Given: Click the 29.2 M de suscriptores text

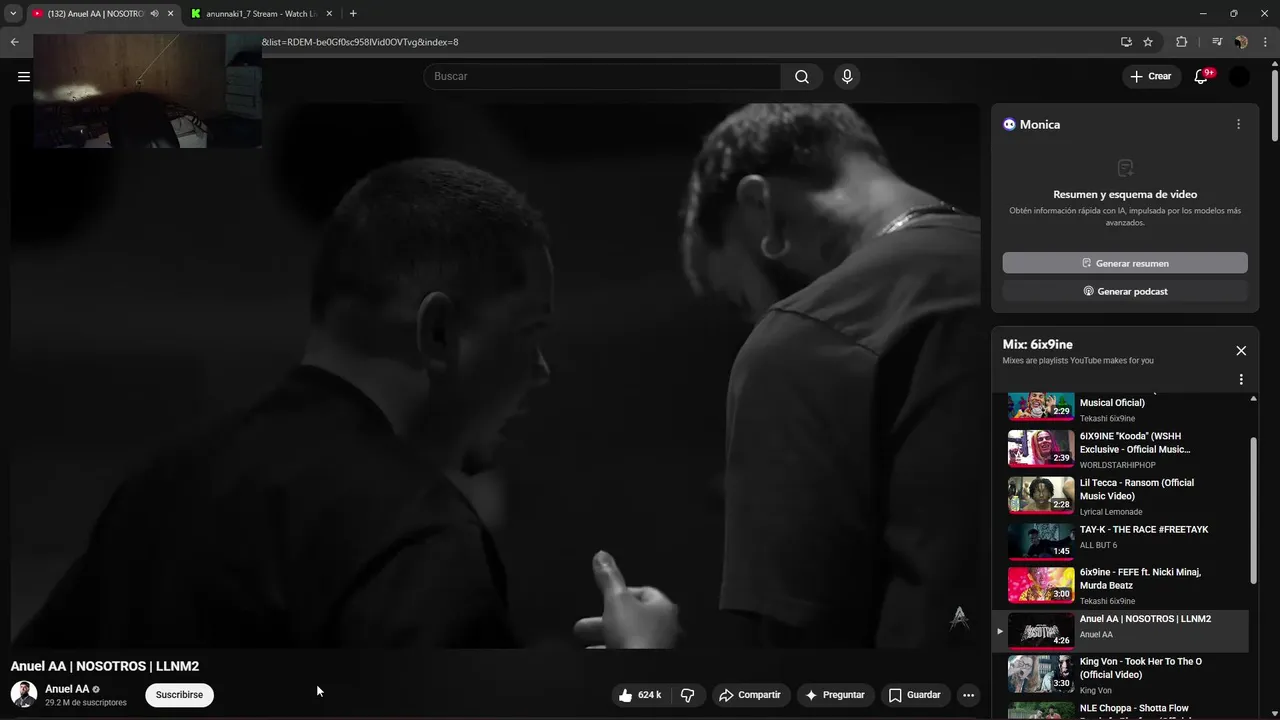Looking at the screenshot, I should (86, 703).
